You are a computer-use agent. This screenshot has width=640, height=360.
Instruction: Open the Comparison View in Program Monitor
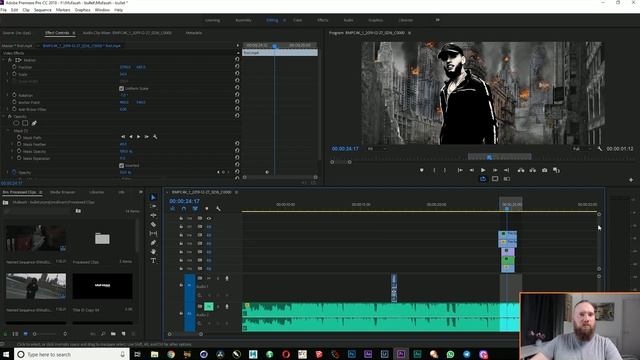click(x=556, y=170)
